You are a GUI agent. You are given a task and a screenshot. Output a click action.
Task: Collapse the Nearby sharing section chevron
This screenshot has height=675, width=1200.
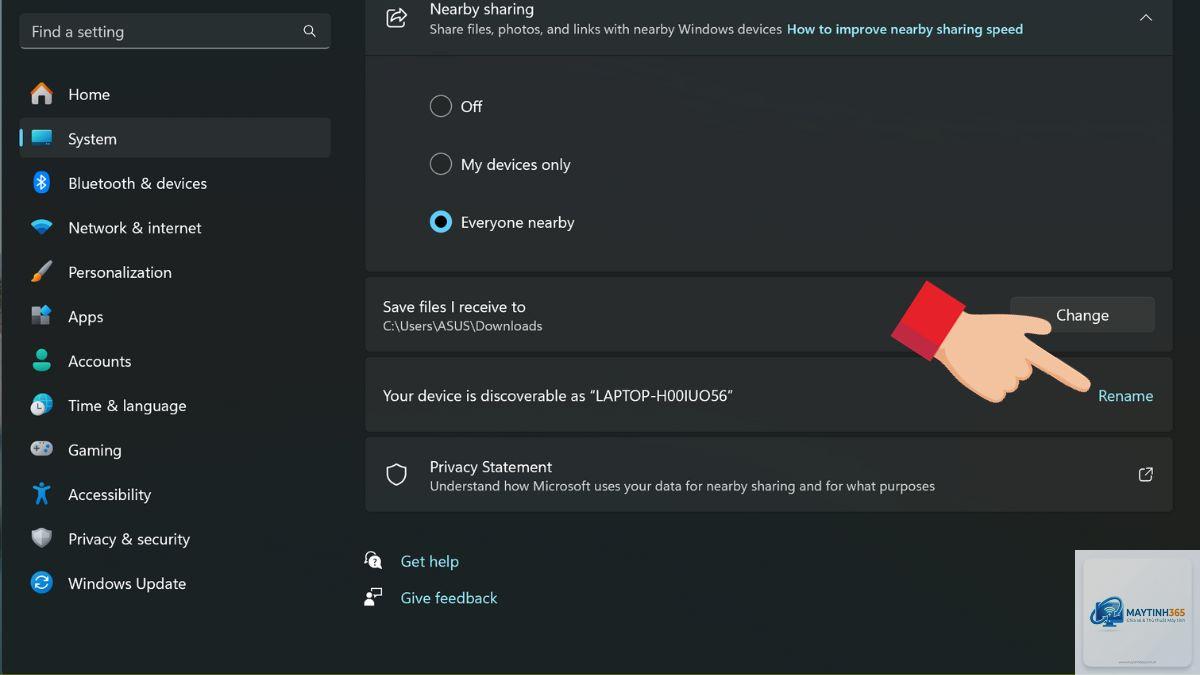click(1146, 18)
